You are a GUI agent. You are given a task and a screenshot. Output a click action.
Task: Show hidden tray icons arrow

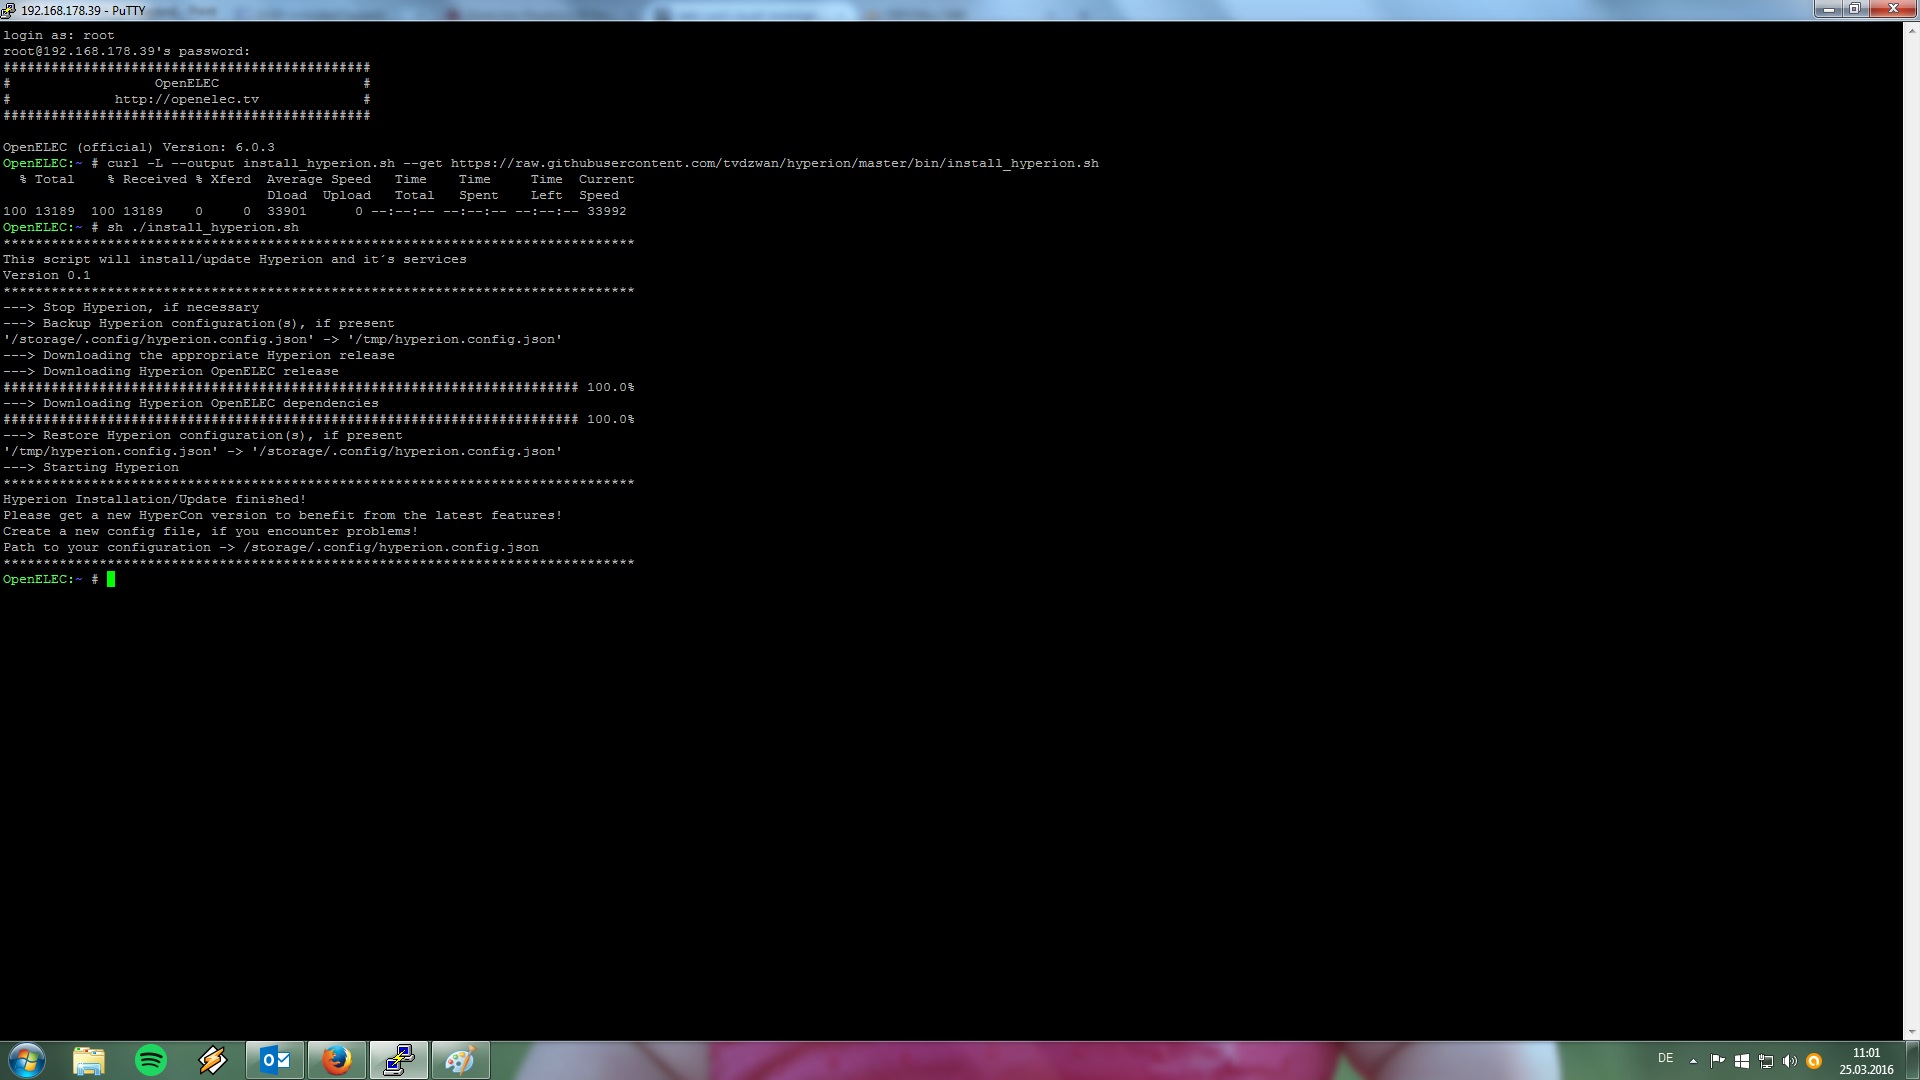pos(1693,1061)
